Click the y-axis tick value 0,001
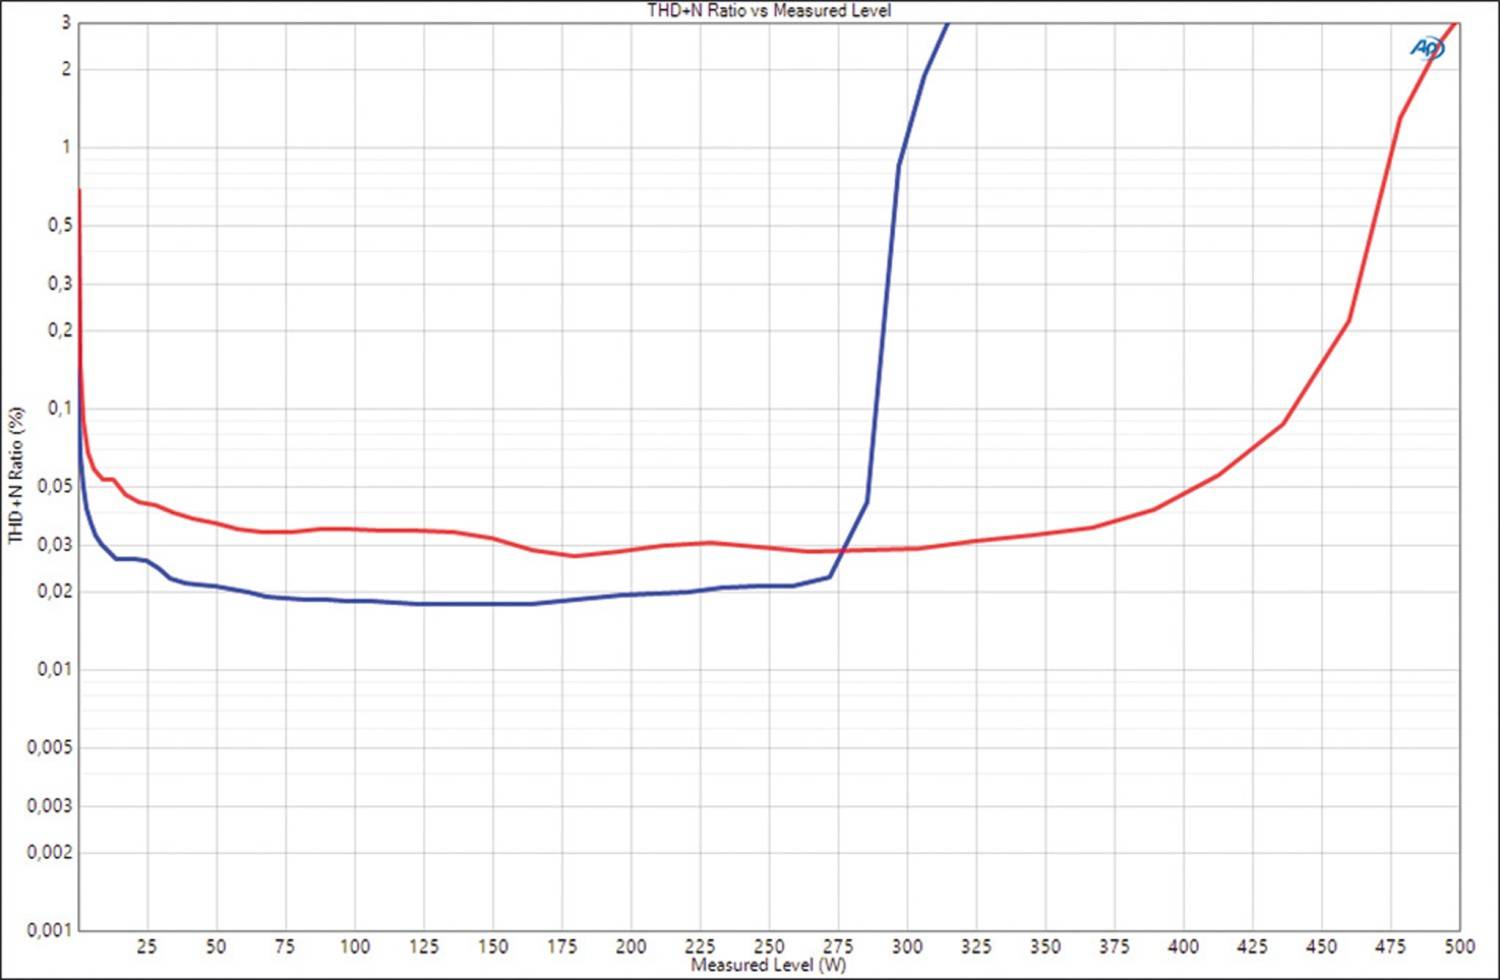 [50, 930]
